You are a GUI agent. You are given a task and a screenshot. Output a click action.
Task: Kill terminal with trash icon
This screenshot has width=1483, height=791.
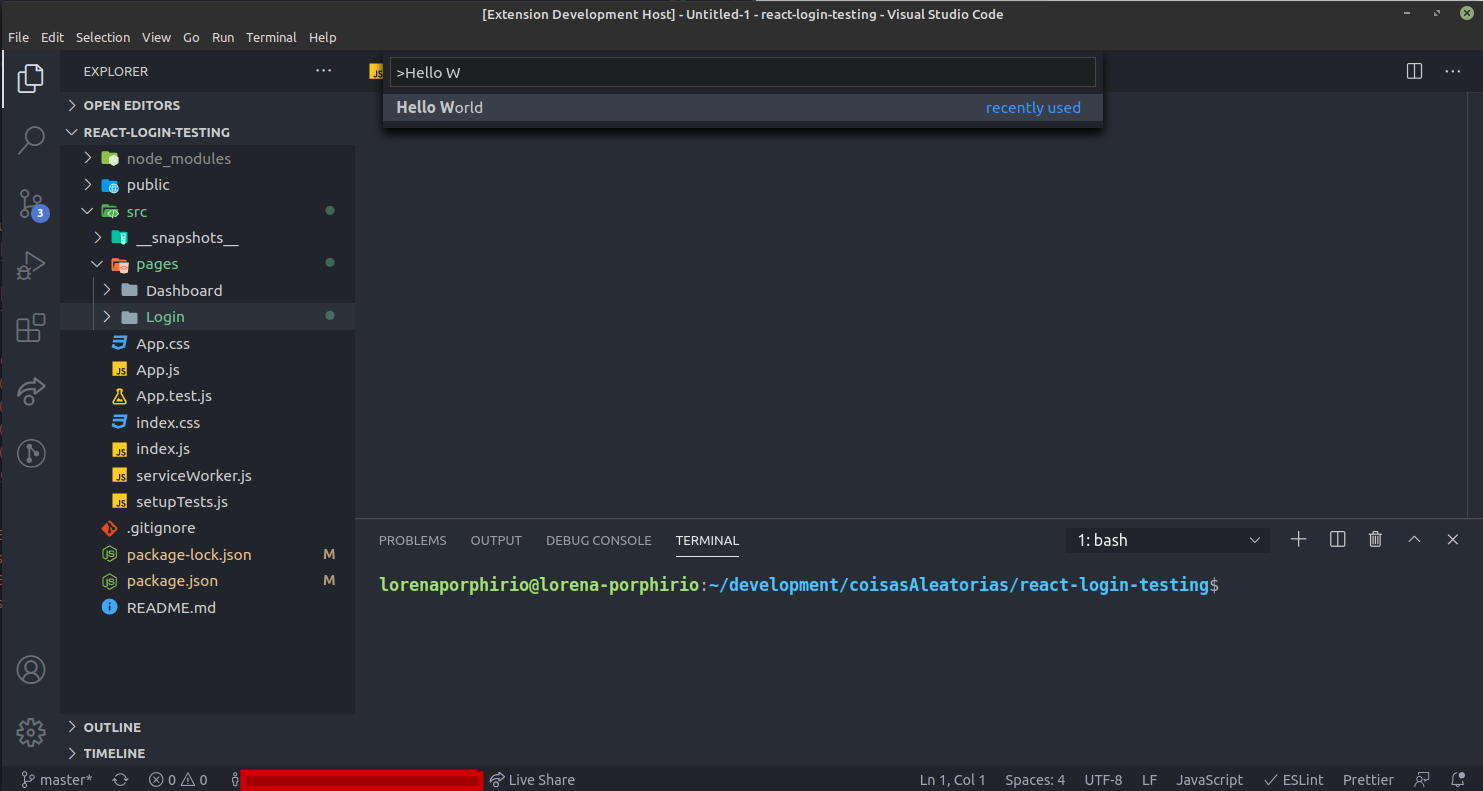click(x=1375, y=539)
